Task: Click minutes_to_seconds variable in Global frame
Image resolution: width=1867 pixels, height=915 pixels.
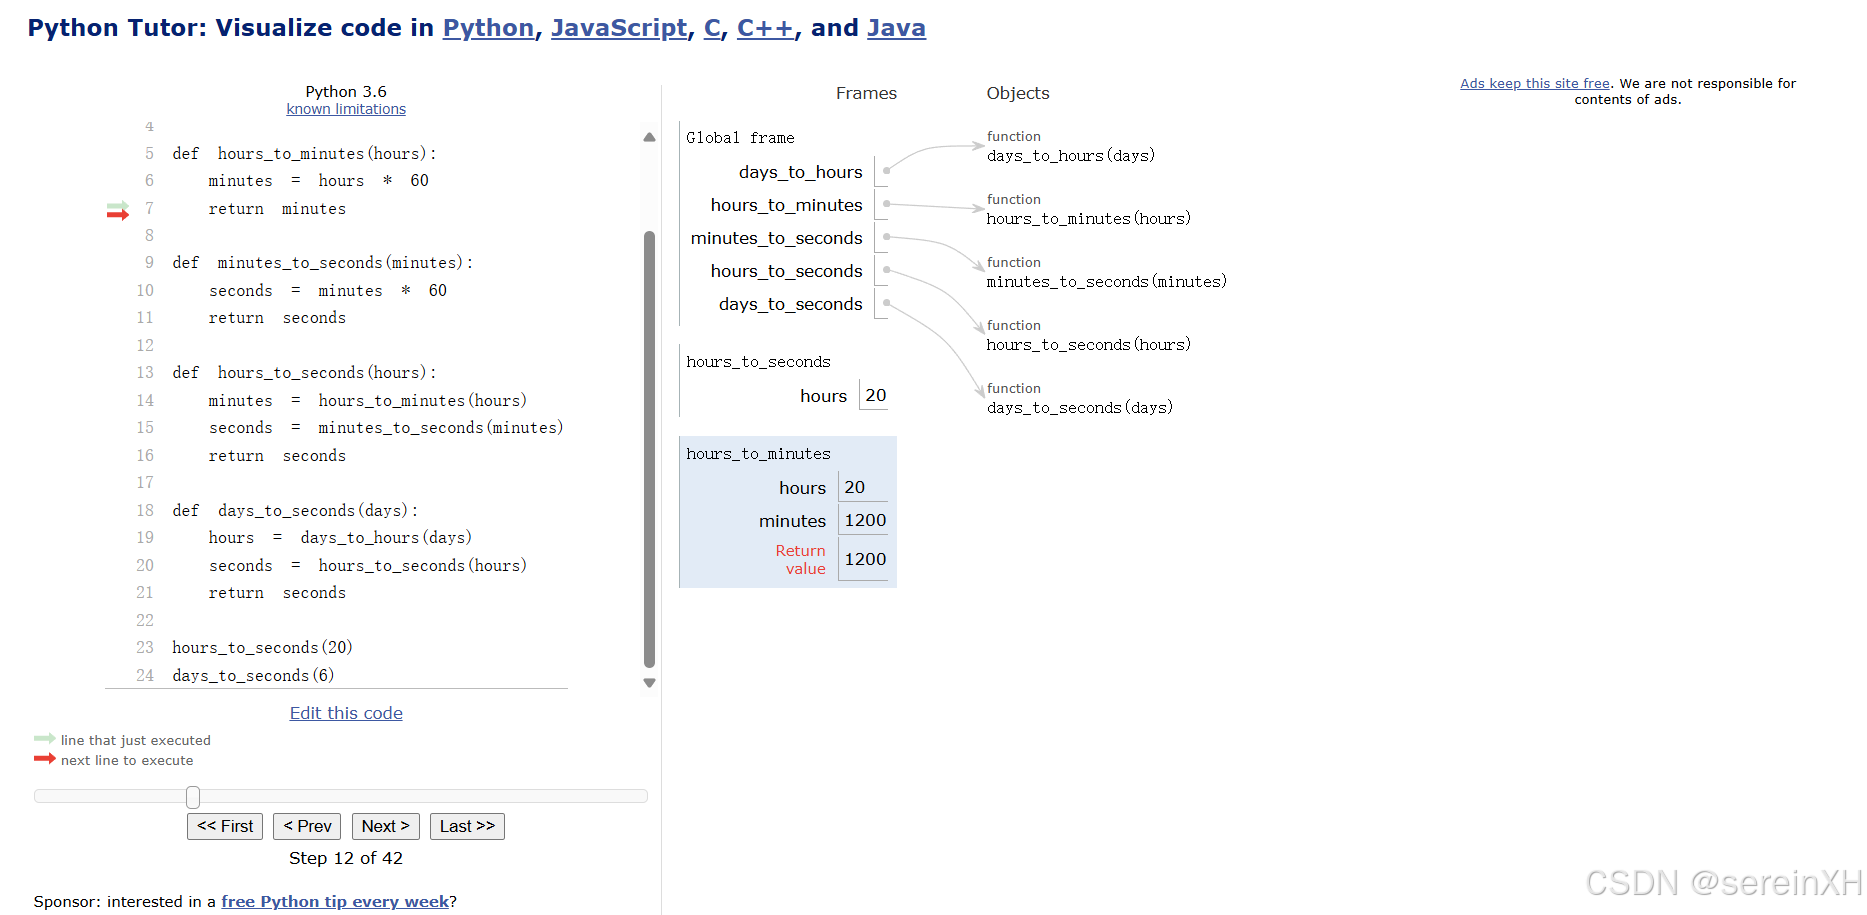Action: tap(776, 238)
